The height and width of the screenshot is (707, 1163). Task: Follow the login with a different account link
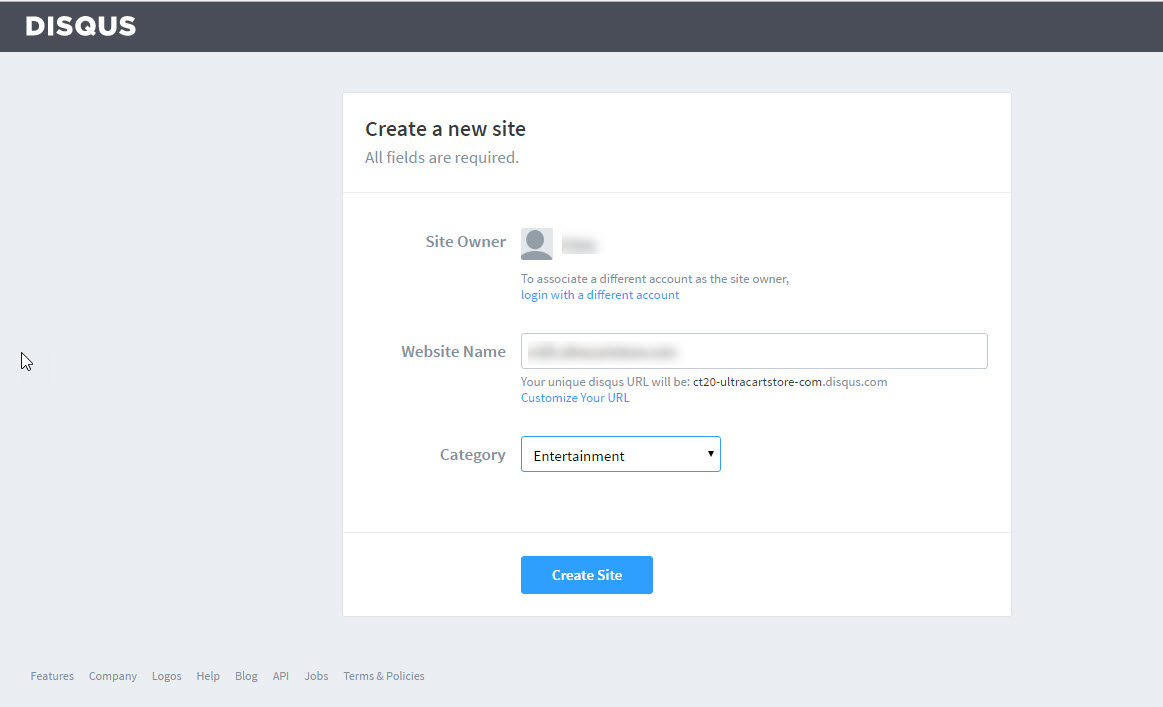tap(599, 295)
